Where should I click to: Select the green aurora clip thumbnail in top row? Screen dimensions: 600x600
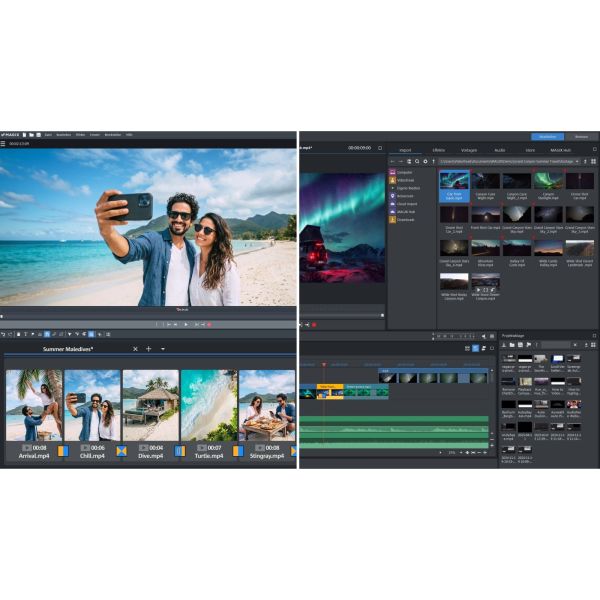[548, 181]
